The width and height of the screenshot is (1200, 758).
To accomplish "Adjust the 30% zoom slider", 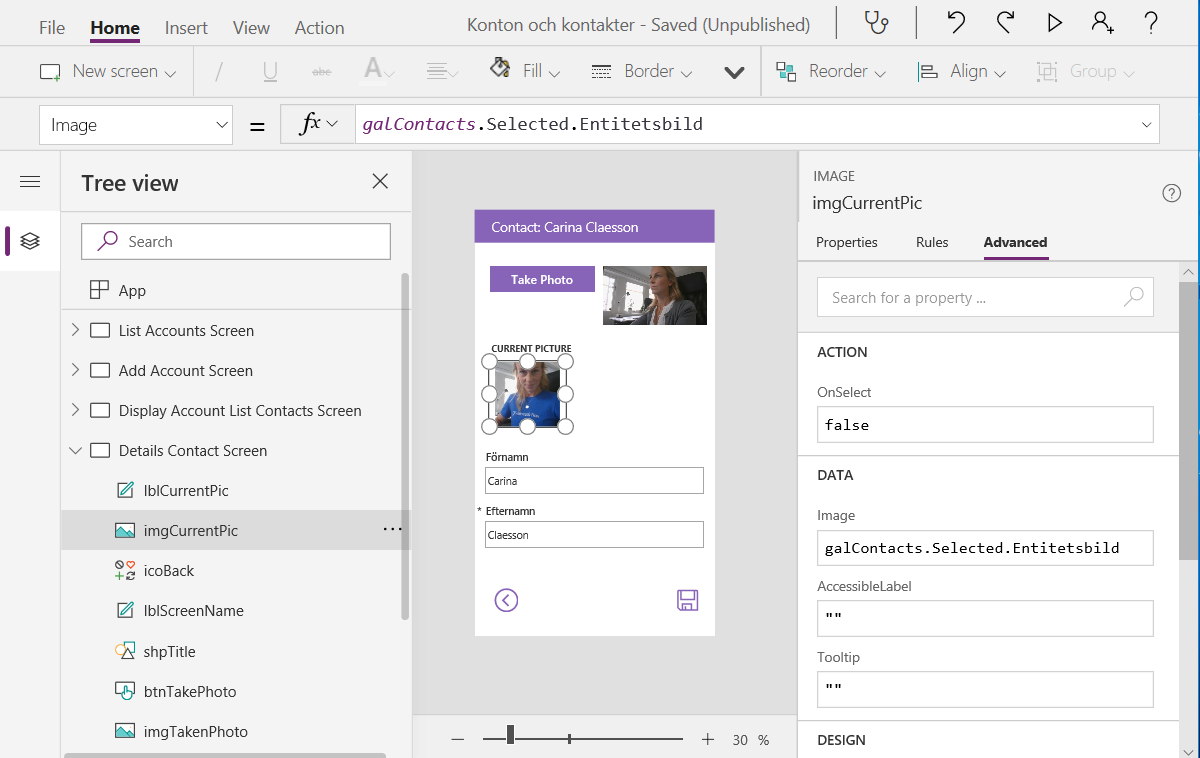I will [512, 739].
